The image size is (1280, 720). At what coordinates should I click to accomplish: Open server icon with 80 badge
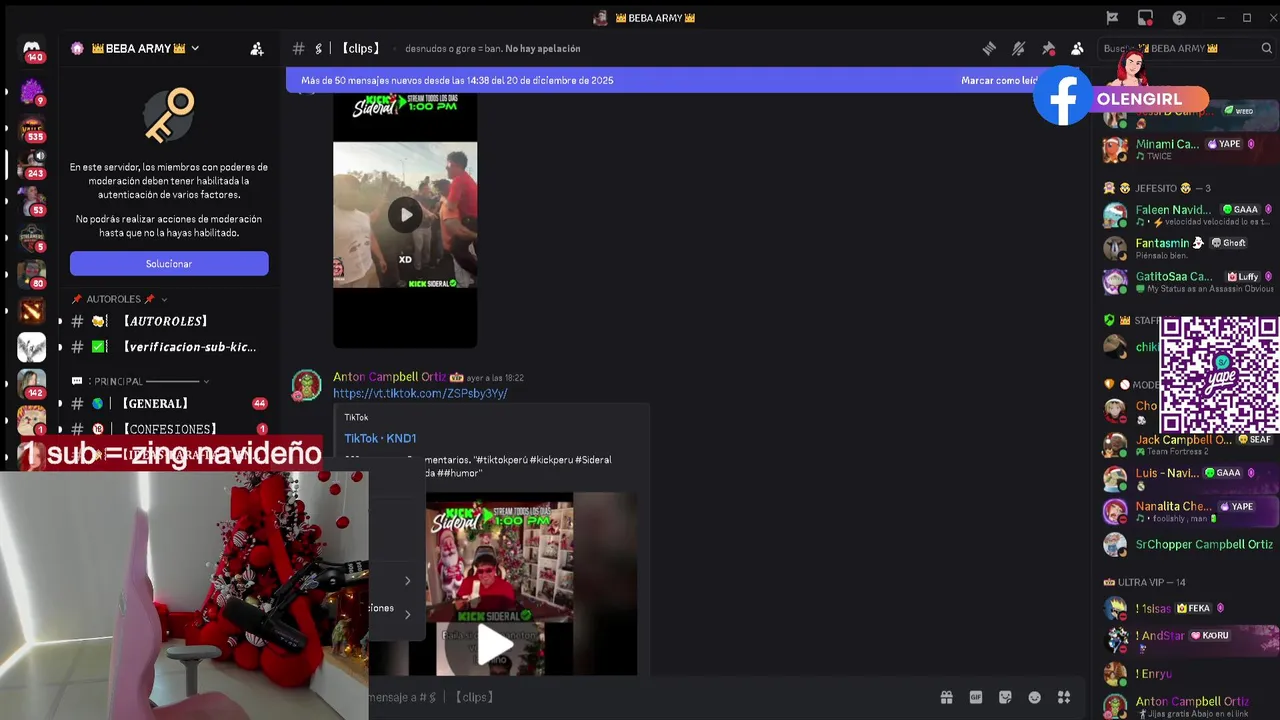(x=32, y=274)
